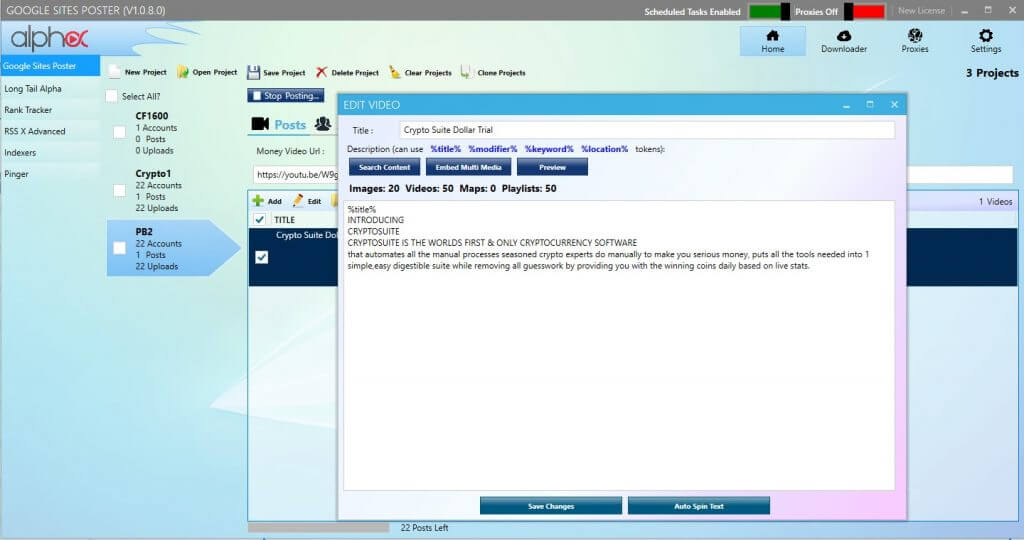Toggle the Proxies Off switch
Image resolution: width=1024 pixels, height=540 pixels.
tap(865, 11)
